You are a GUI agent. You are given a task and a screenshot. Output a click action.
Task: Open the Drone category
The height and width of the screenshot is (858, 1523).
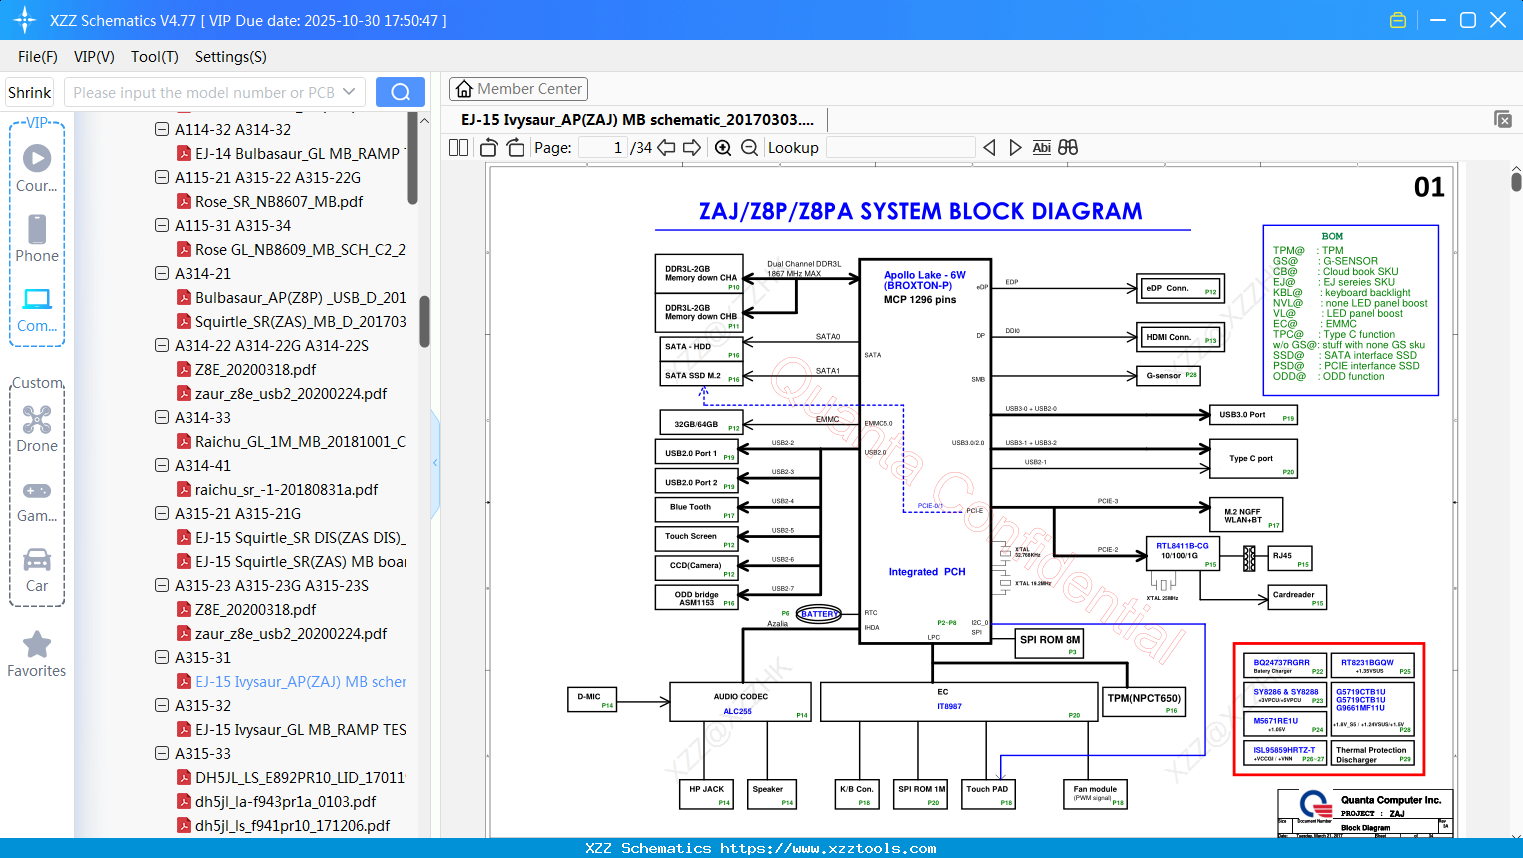pyautogui.click(x=37, y=429)
